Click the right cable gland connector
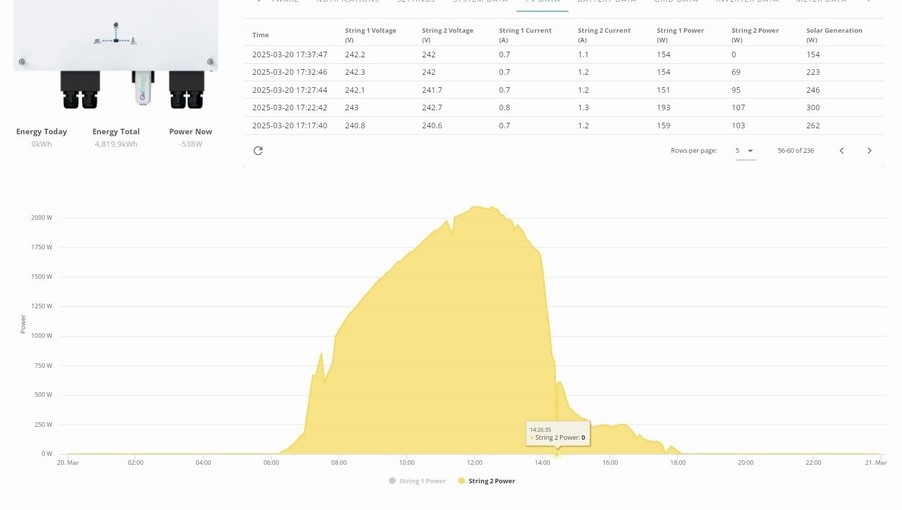 (186, 90)
